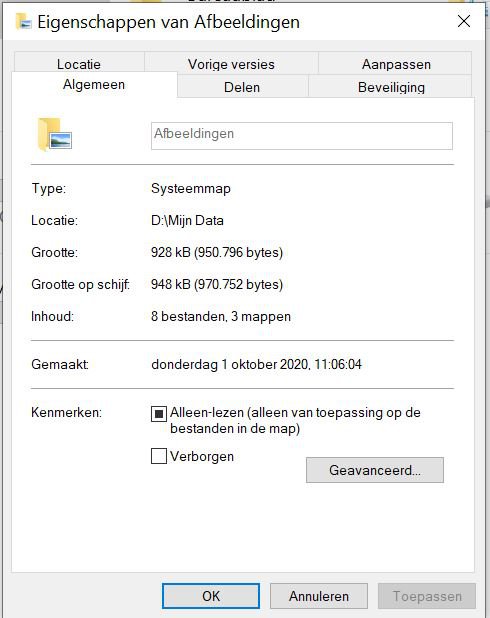Click the Toepassen button
490x618 pixels.
pyautogui.click(x=427, y=596)
